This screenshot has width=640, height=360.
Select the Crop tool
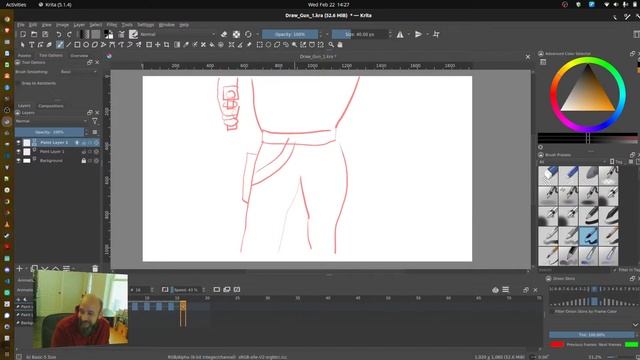coord(167,44)
